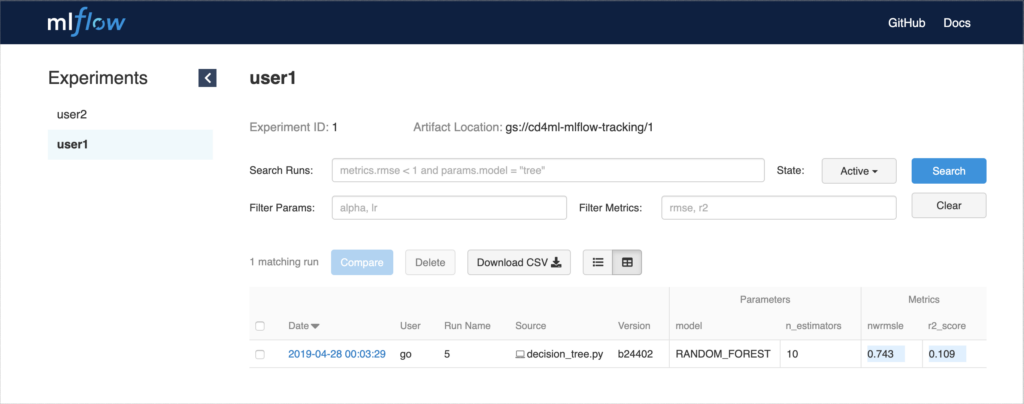
Task: Check the box for the 2019-04-28 run
Action: tap(260, 354)
